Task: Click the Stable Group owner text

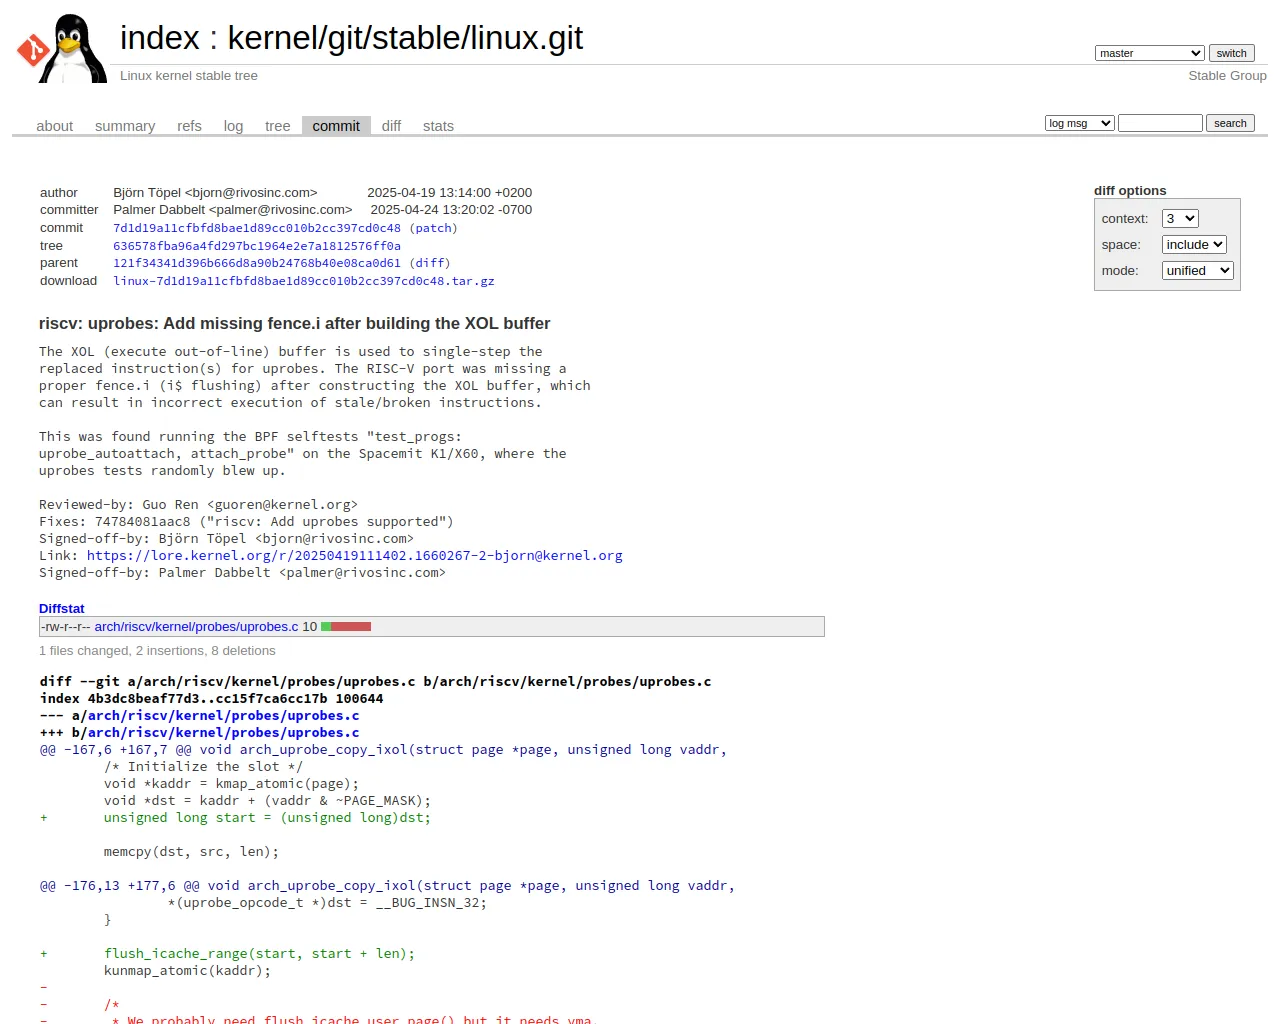Action: (x=1227, y=75)
